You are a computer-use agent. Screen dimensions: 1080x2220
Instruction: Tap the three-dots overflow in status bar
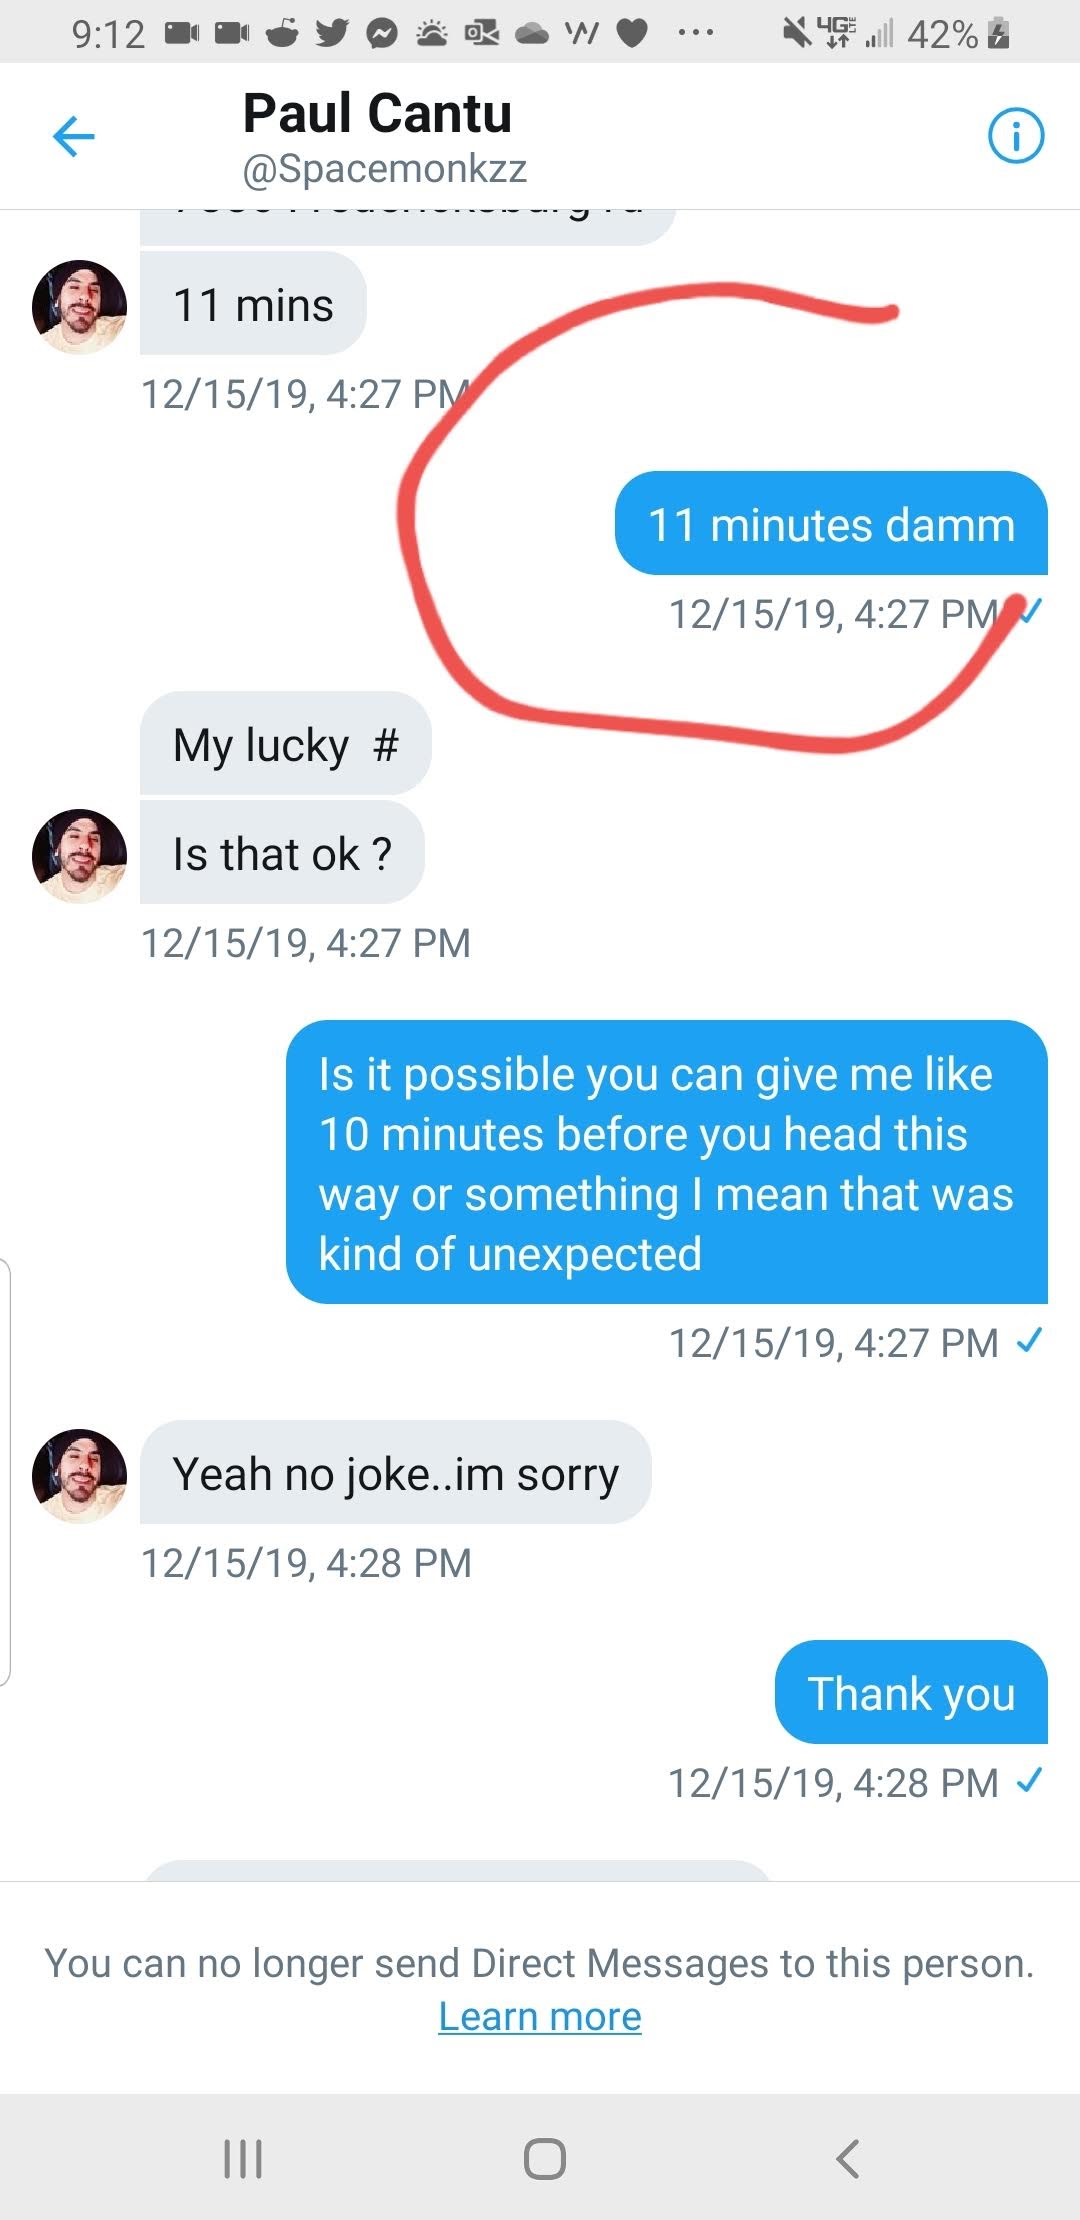coord(695,34)
